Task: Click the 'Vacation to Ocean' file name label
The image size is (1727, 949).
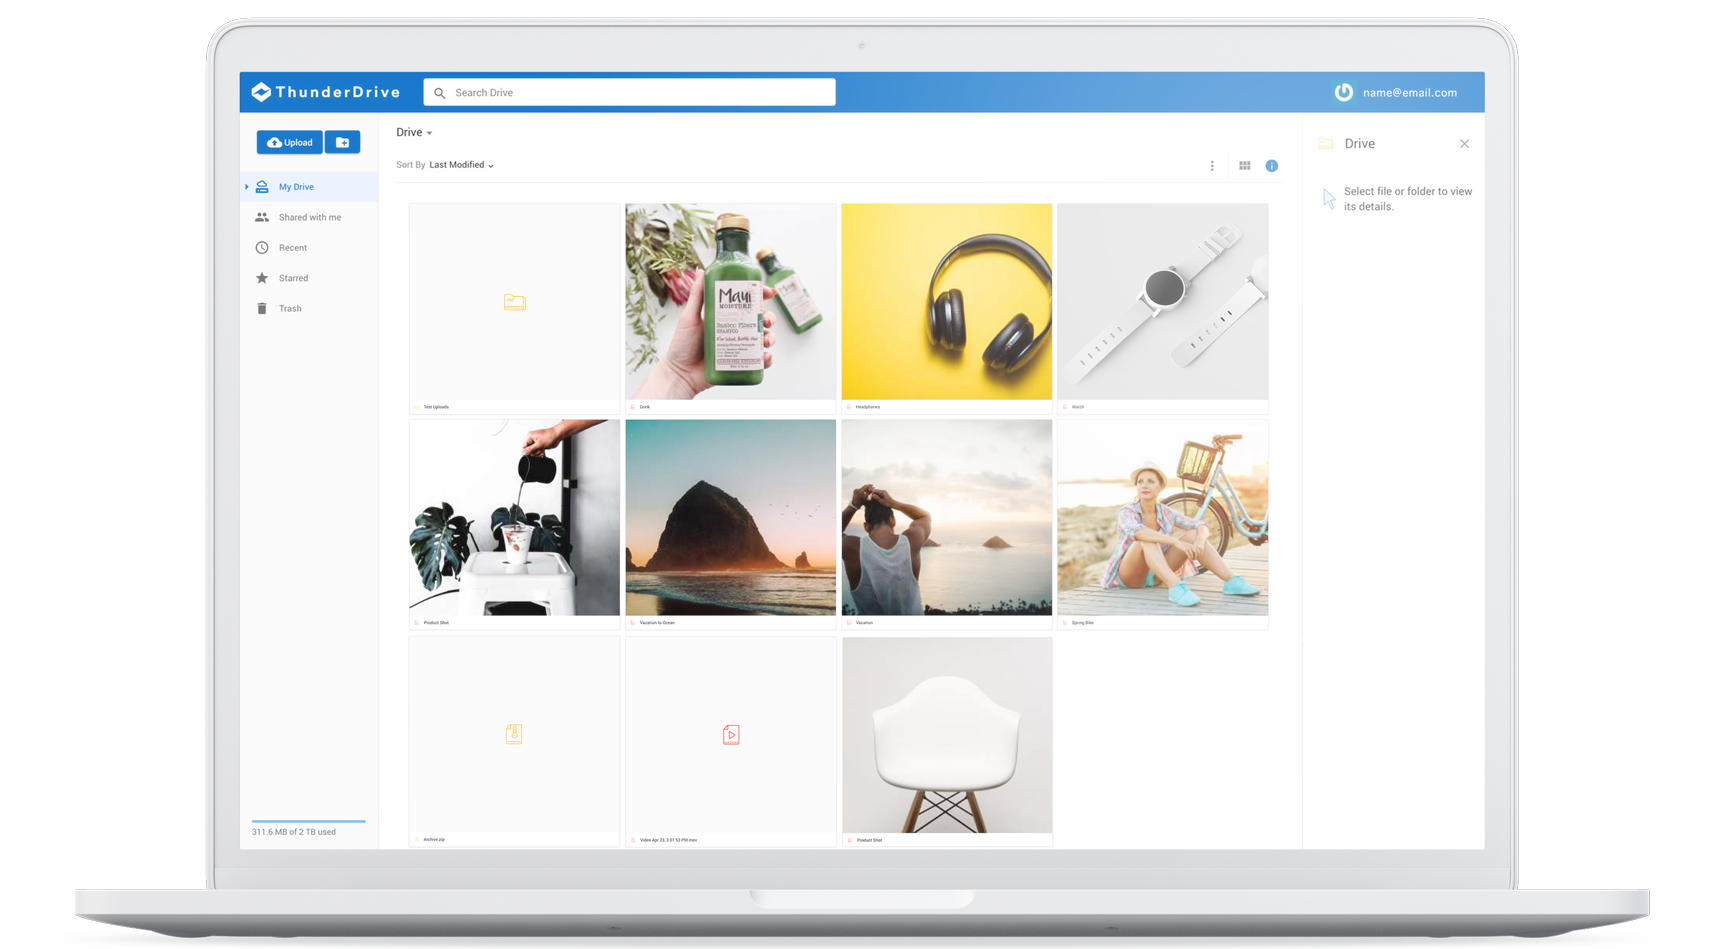Action: (x=657, y=623)
